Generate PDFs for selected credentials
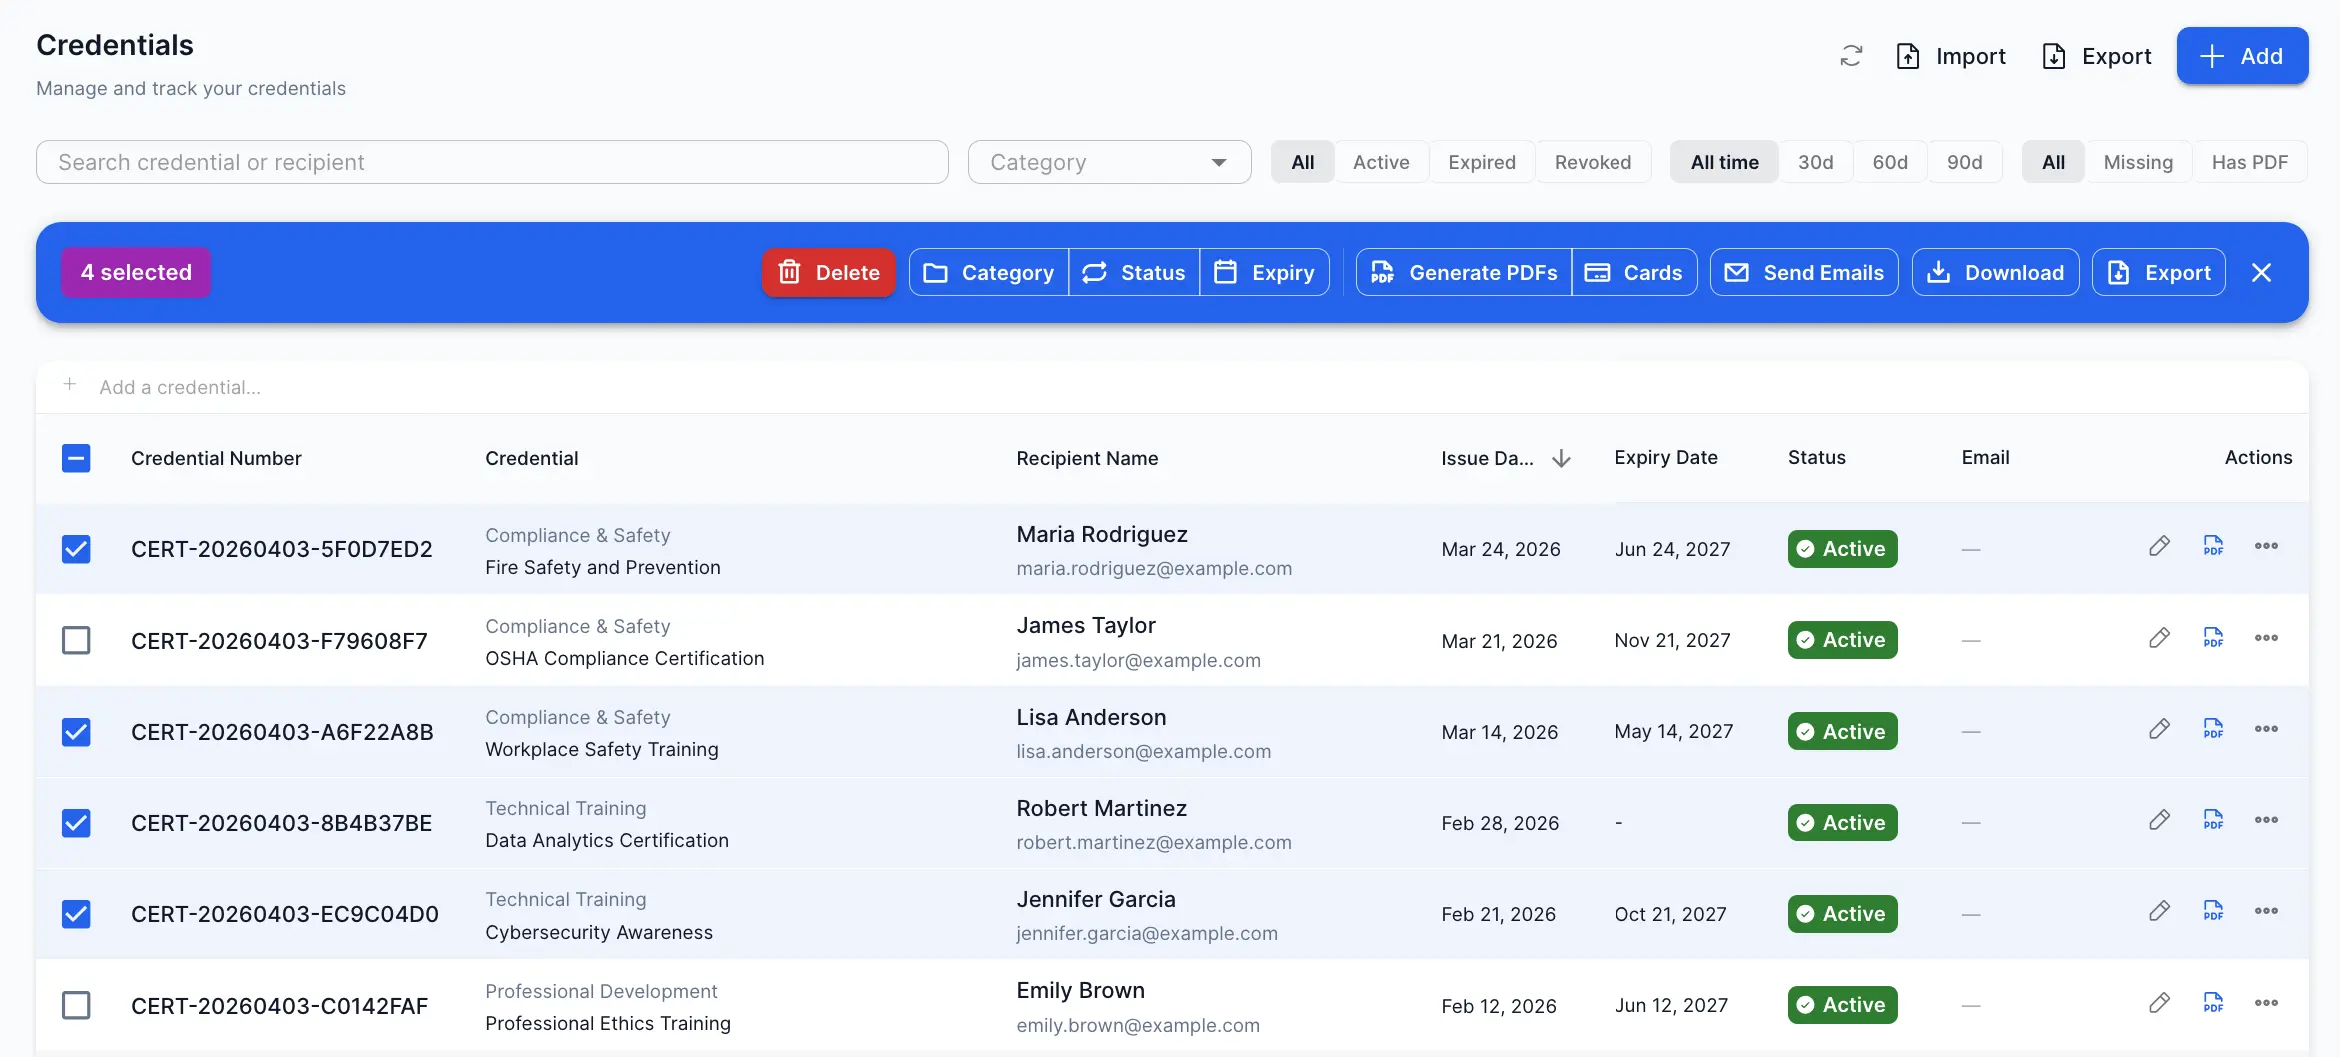Screen dimensions: 2341x1057 point(1462,272)
